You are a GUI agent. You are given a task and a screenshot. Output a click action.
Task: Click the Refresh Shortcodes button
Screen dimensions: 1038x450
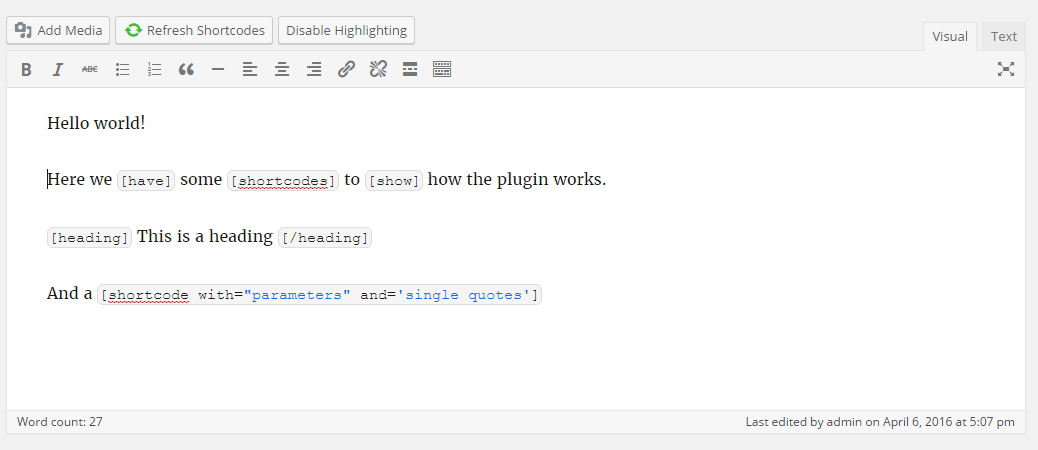click(x=194, y=30)
